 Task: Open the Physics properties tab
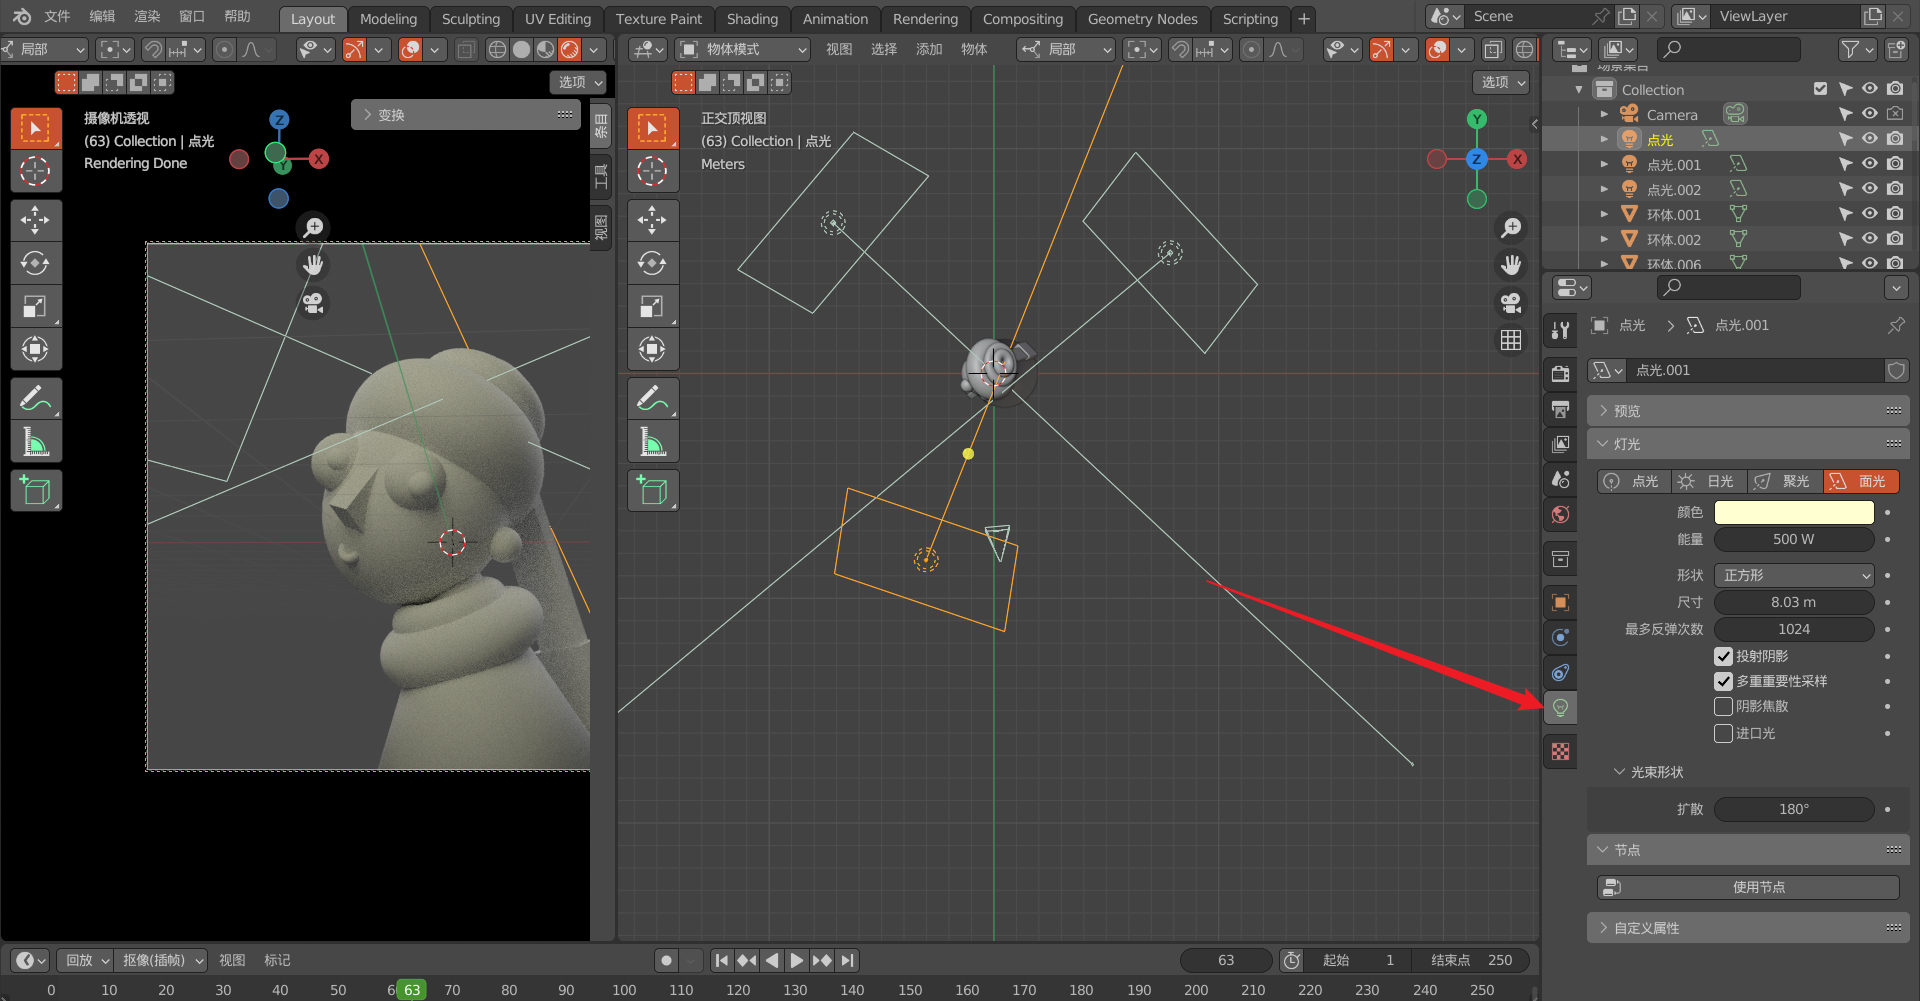[1560, 637]
